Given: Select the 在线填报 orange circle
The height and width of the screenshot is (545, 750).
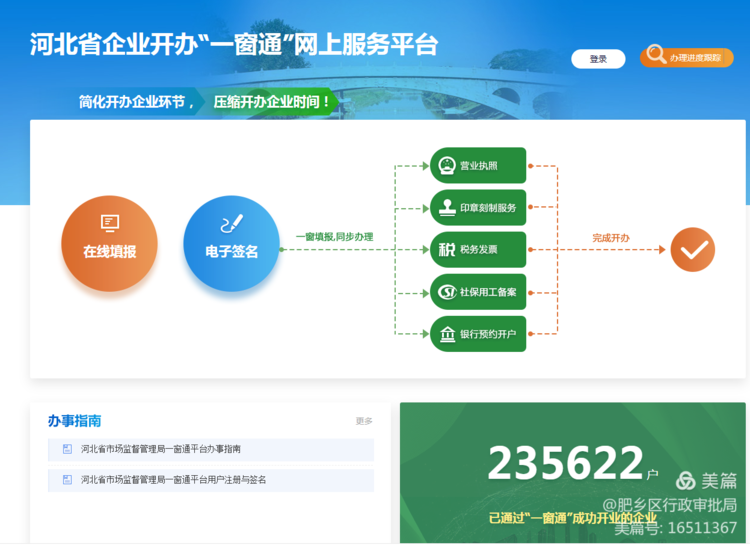Looking at the screenshot, I should pos(109,243).
